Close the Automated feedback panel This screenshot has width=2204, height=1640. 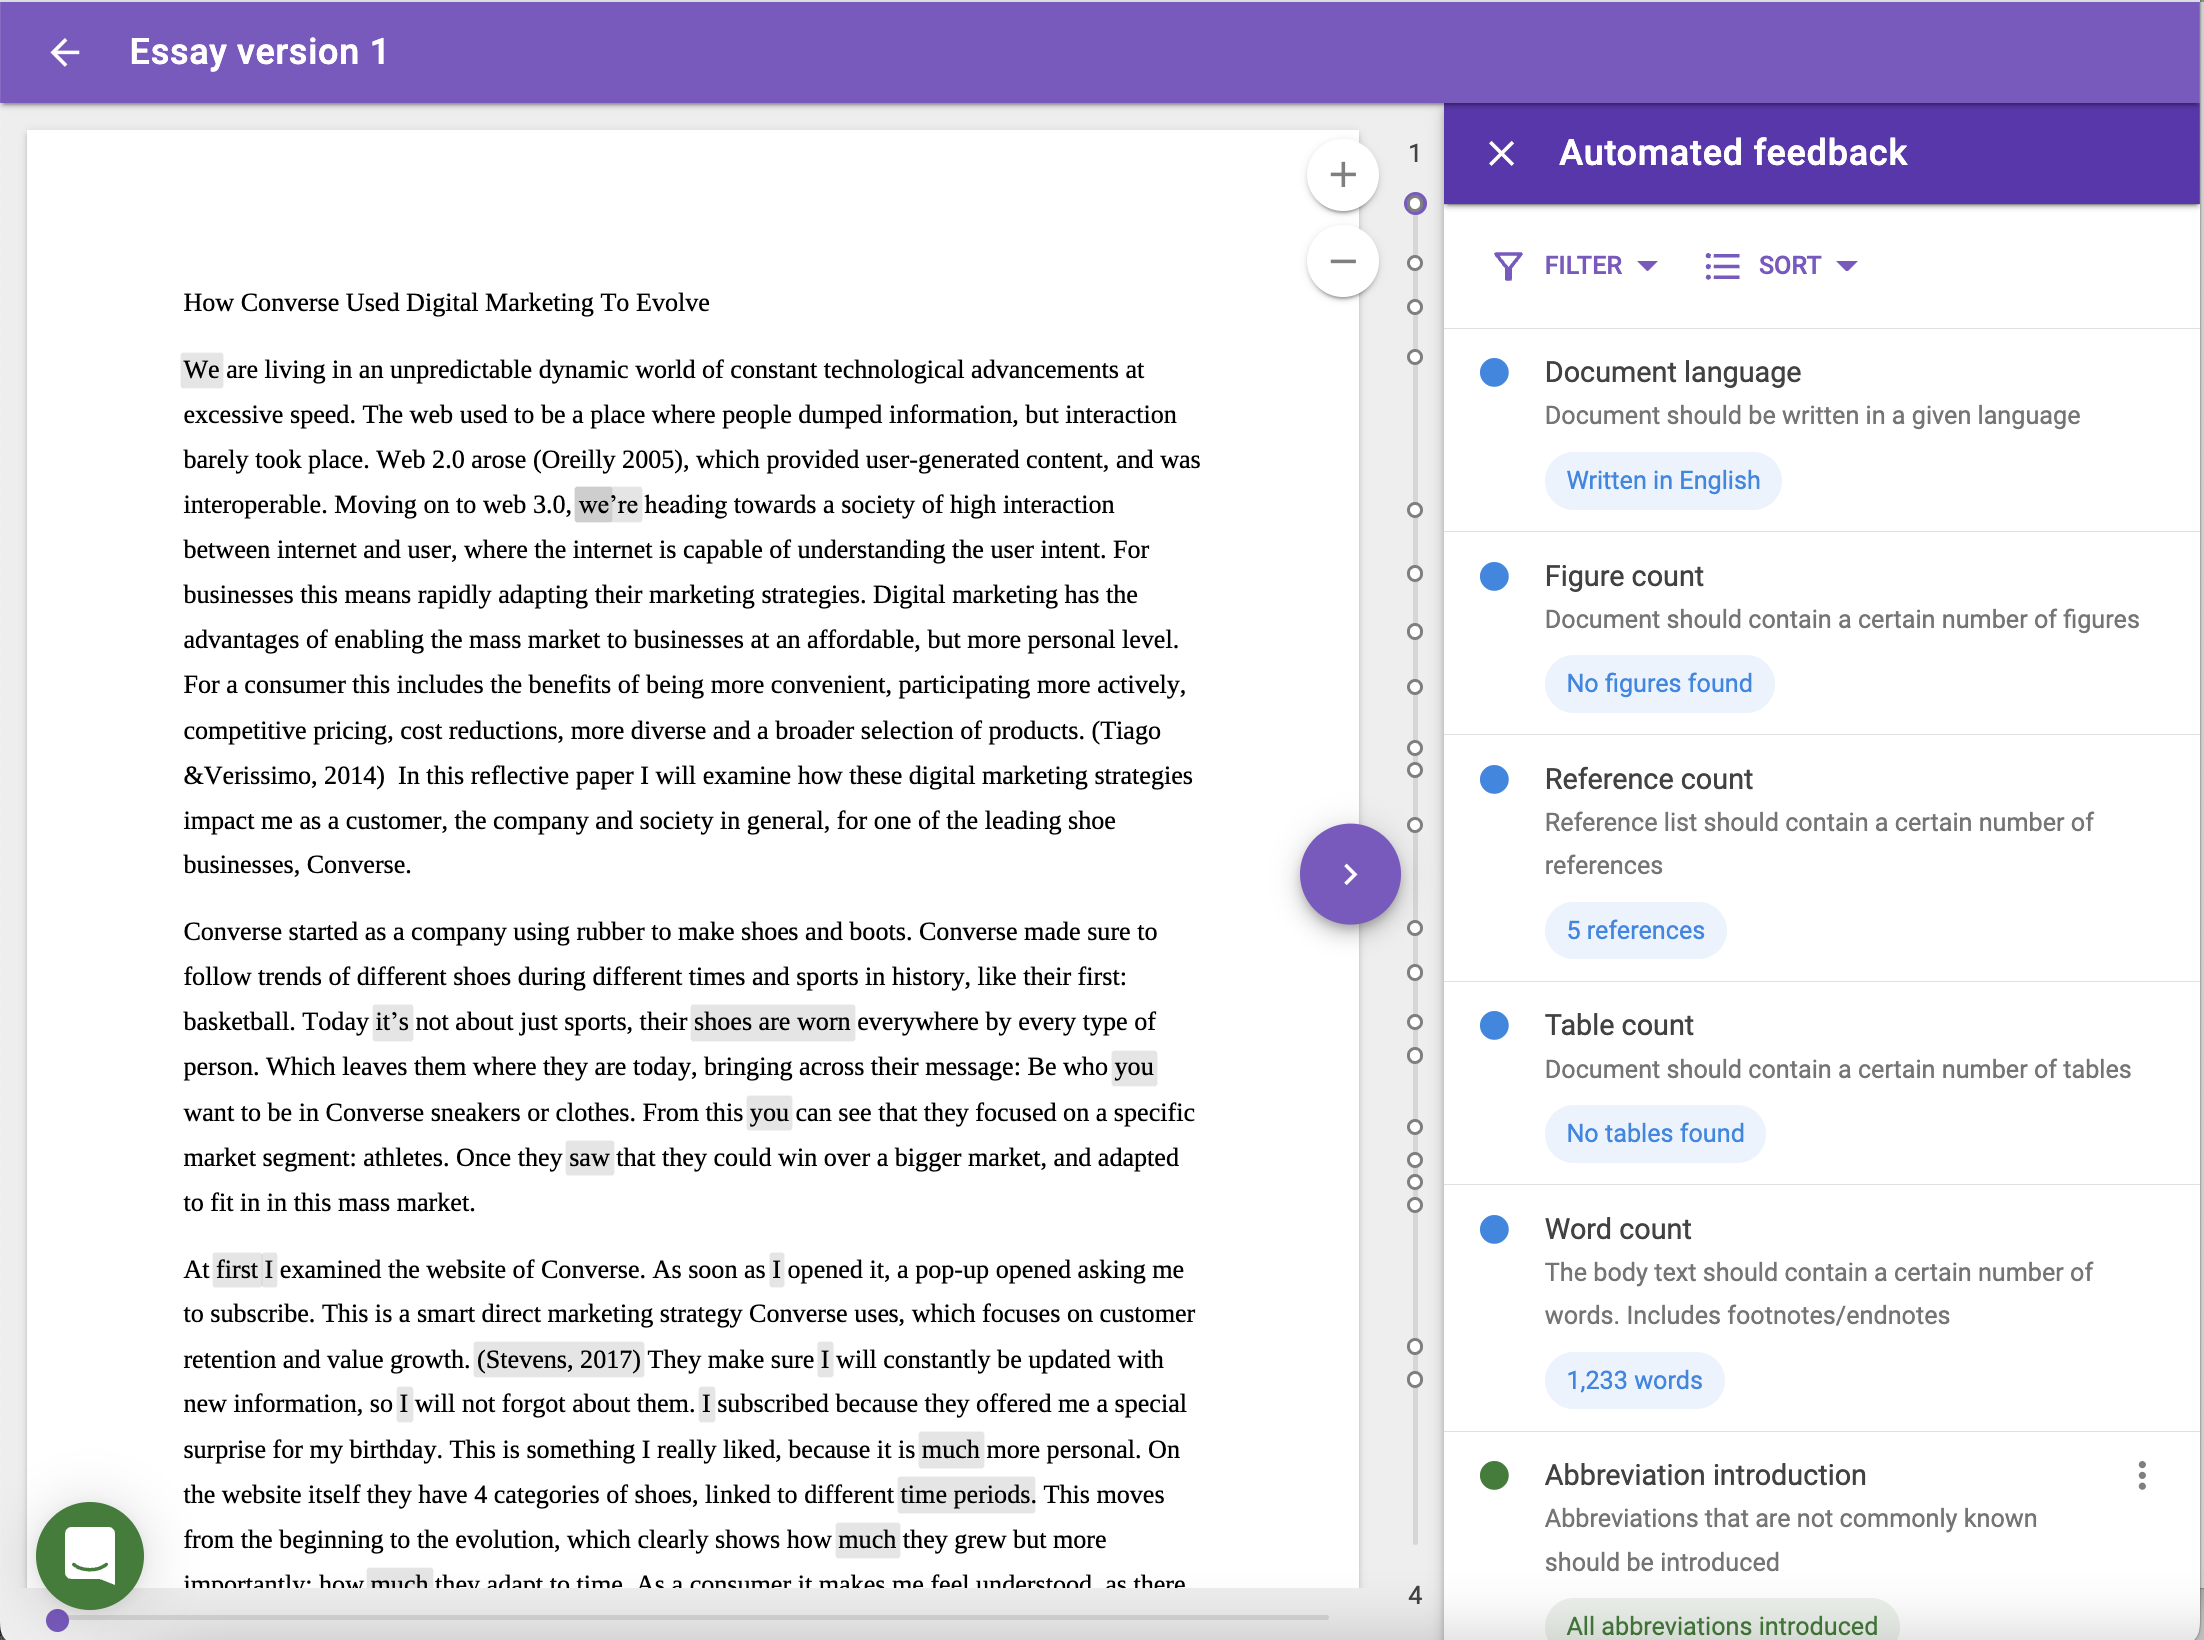(1501, 153)
